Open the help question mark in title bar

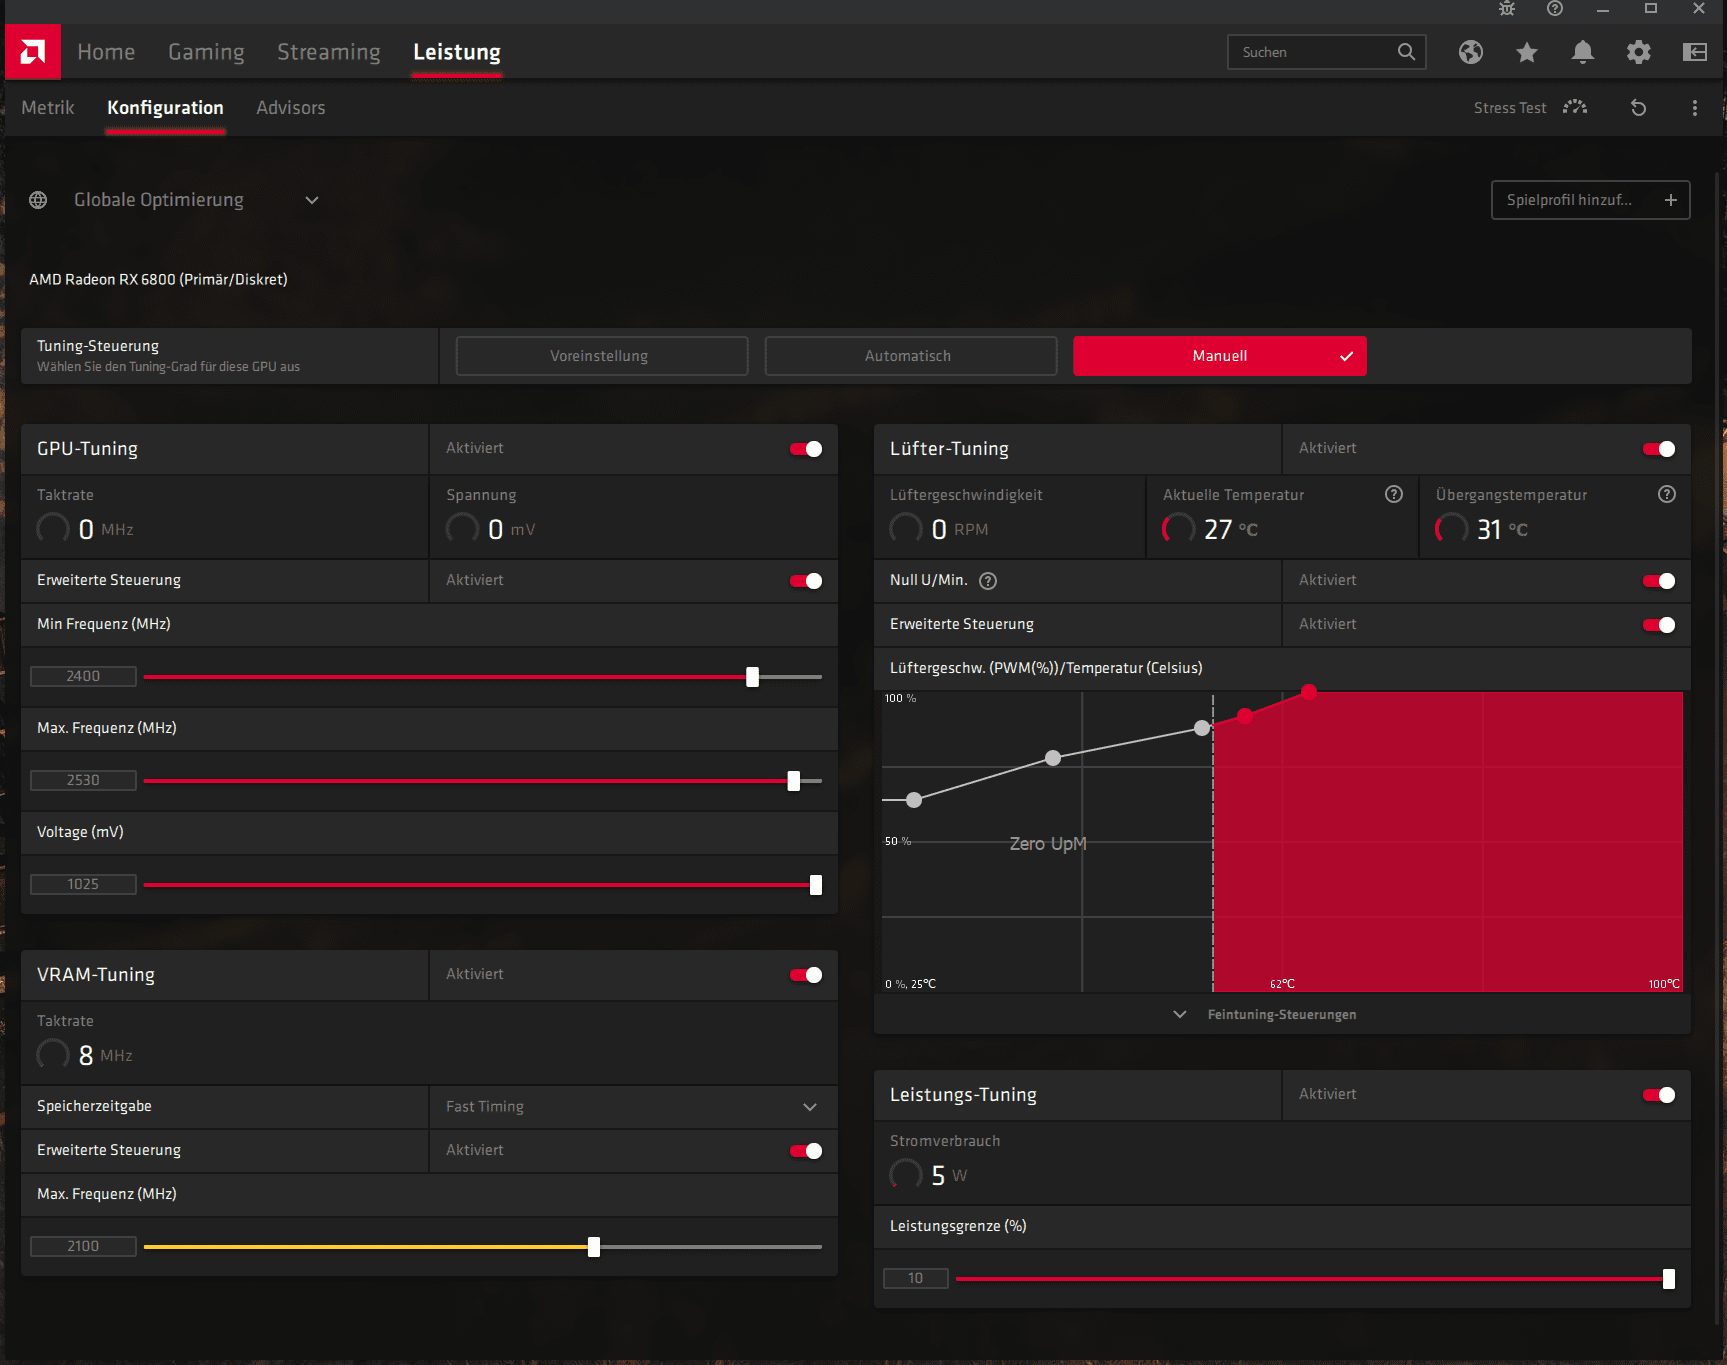click(x=1555, y=9)
